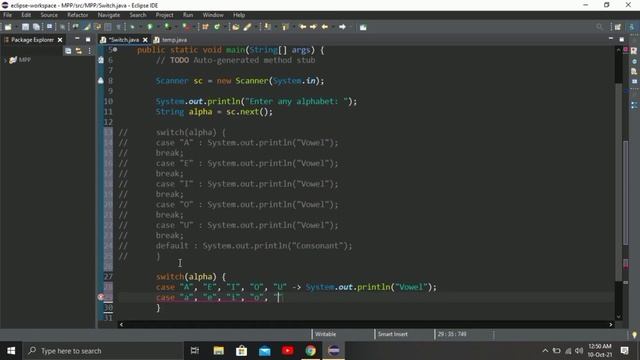Close the Switch.java editor tab
The image size is (640, 360).
pos(145,40)
